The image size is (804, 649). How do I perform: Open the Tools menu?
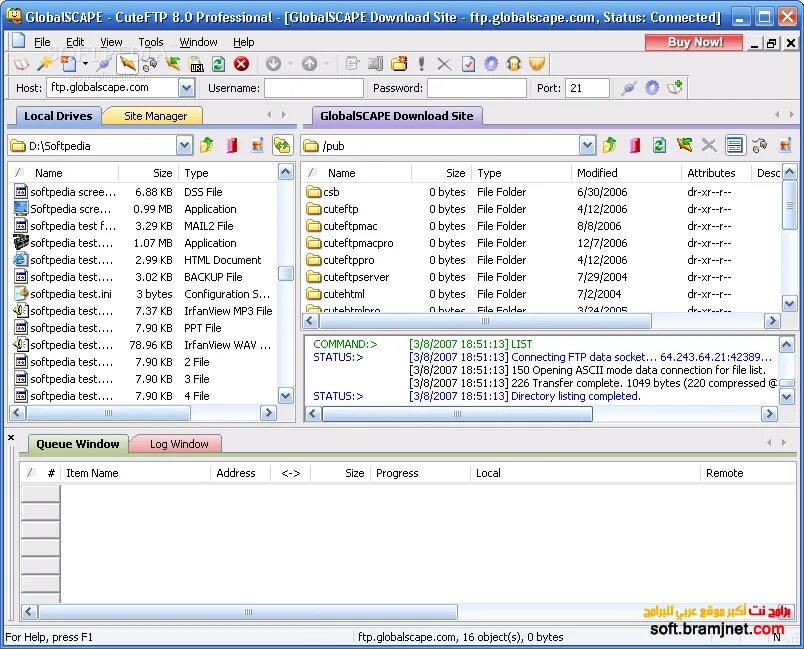151,42
